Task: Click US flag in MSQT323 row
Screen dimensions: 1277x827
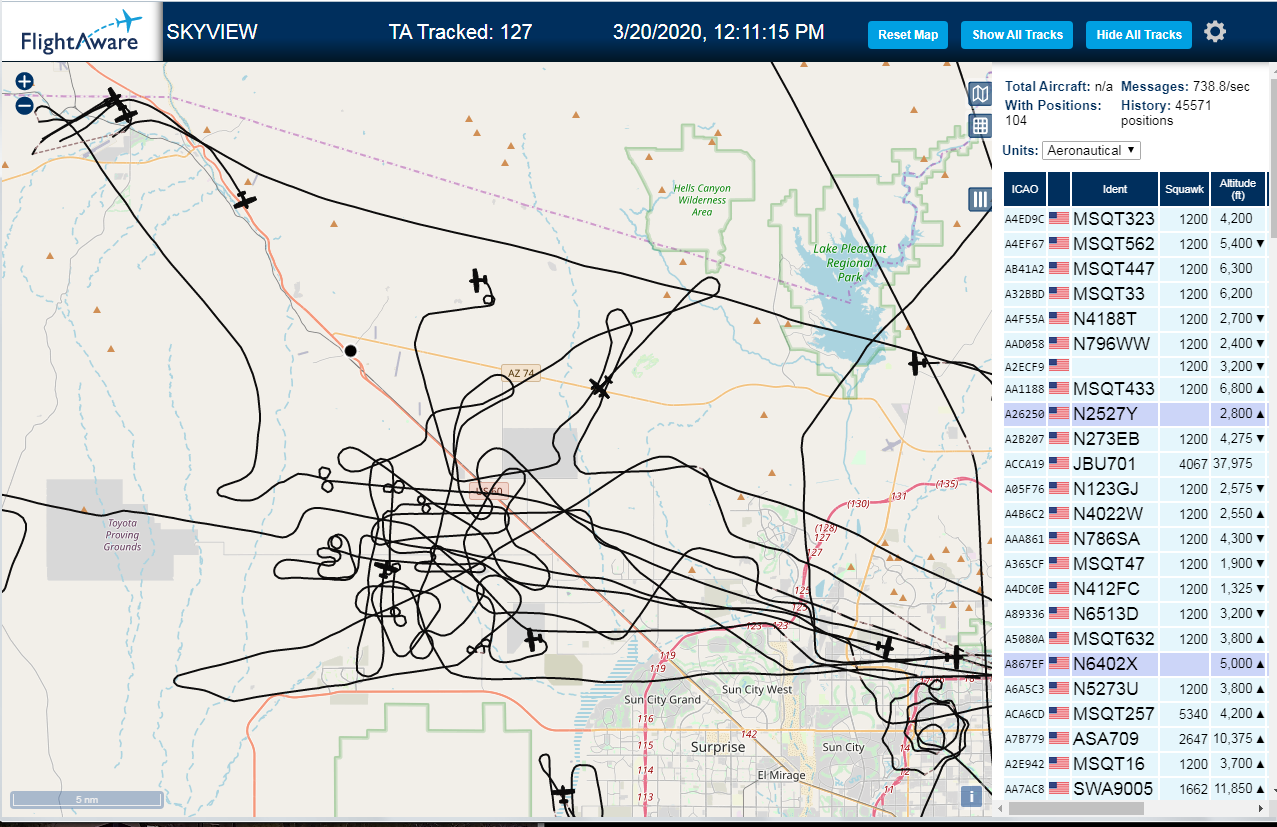Action: click(1058, 219)
